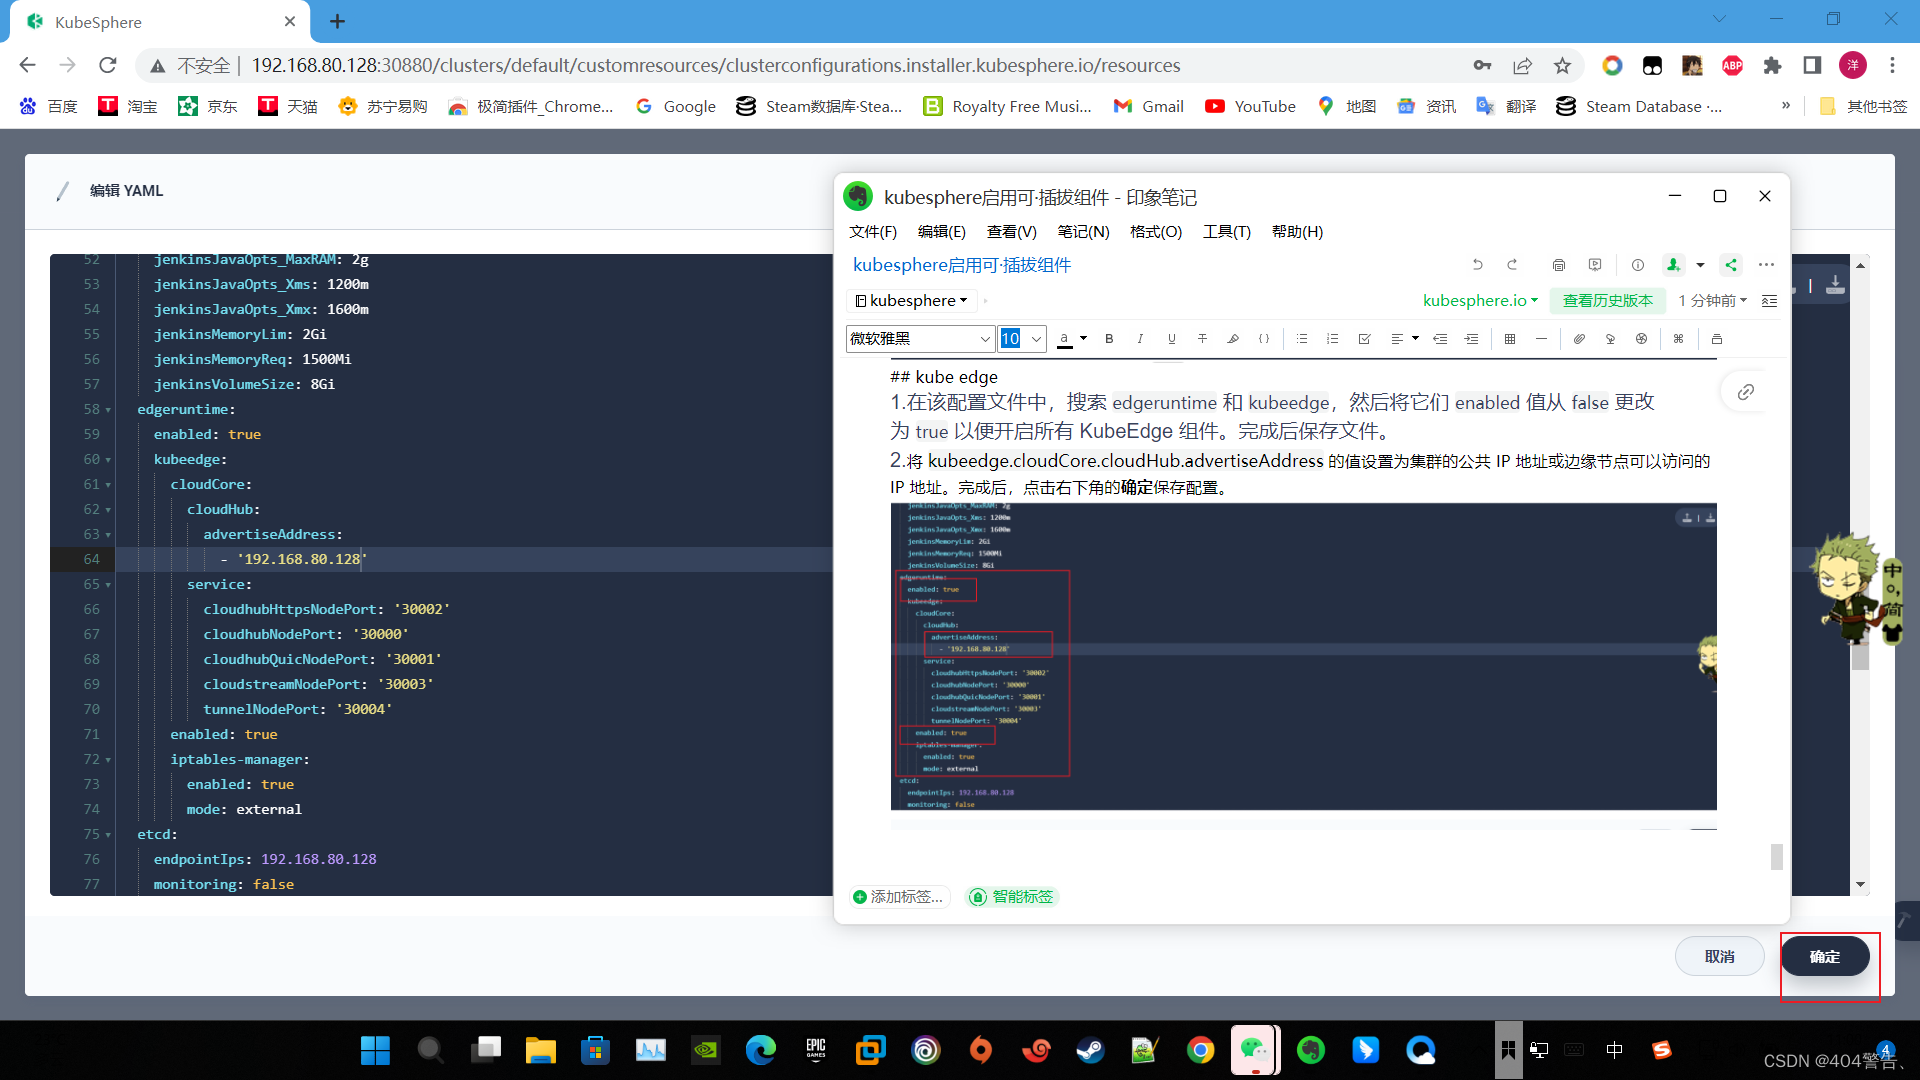Download YAML icon in editor corner
Screen dimensions: 1920x1080
pyautogui.click(x=1835, y=285)
